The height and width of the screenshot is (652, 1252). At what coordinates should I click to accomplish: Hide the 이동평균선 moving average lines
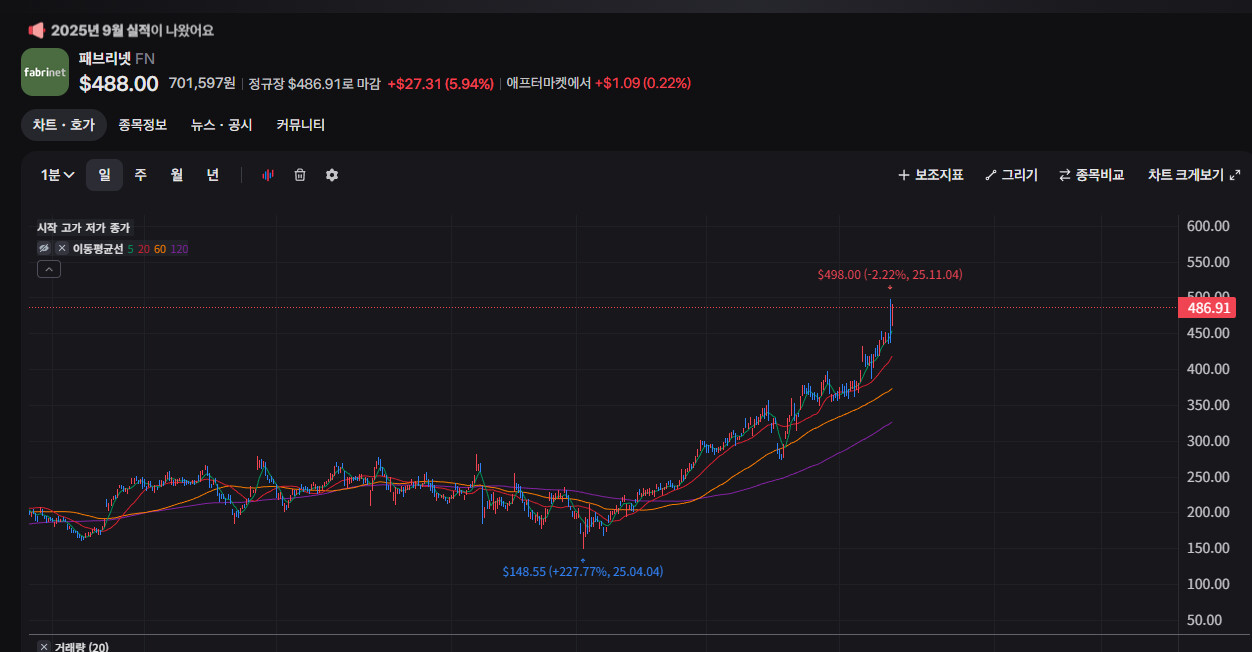click(x=44, y=248)
